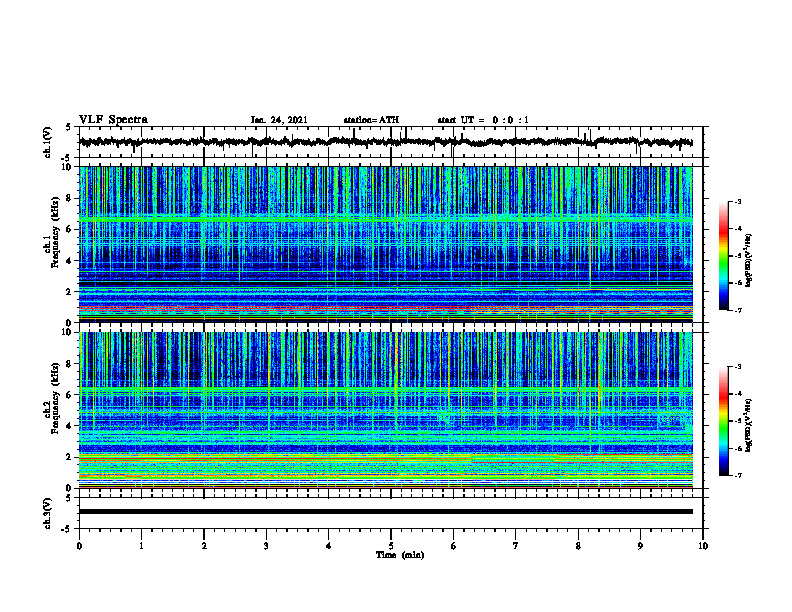
Task: Click the "-3" tick on ch.1 colorbar
Action: pyautogui.click(x=738, y=201)
